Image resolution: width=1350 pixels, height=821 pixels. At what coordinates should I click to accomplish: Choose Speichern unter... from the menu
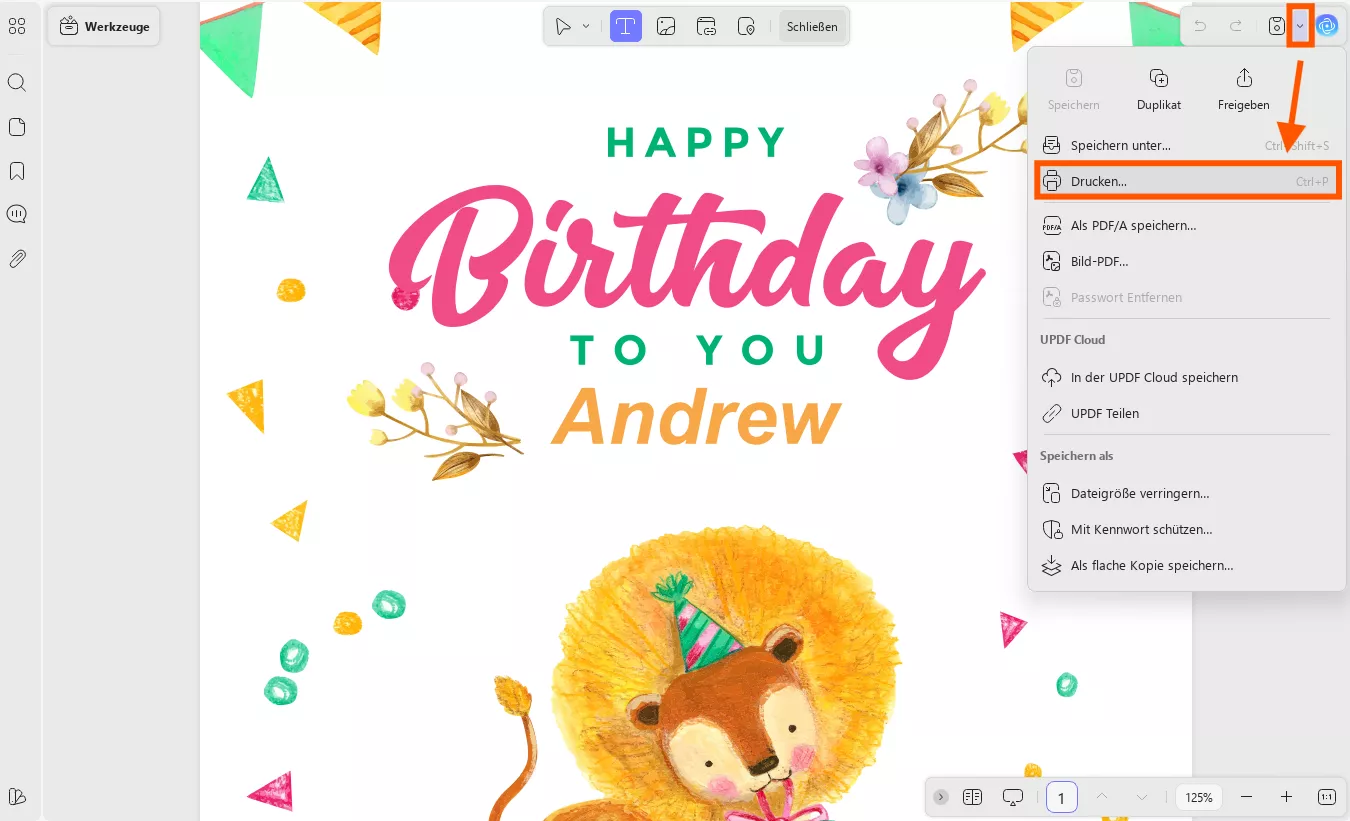coord(1186,146)
